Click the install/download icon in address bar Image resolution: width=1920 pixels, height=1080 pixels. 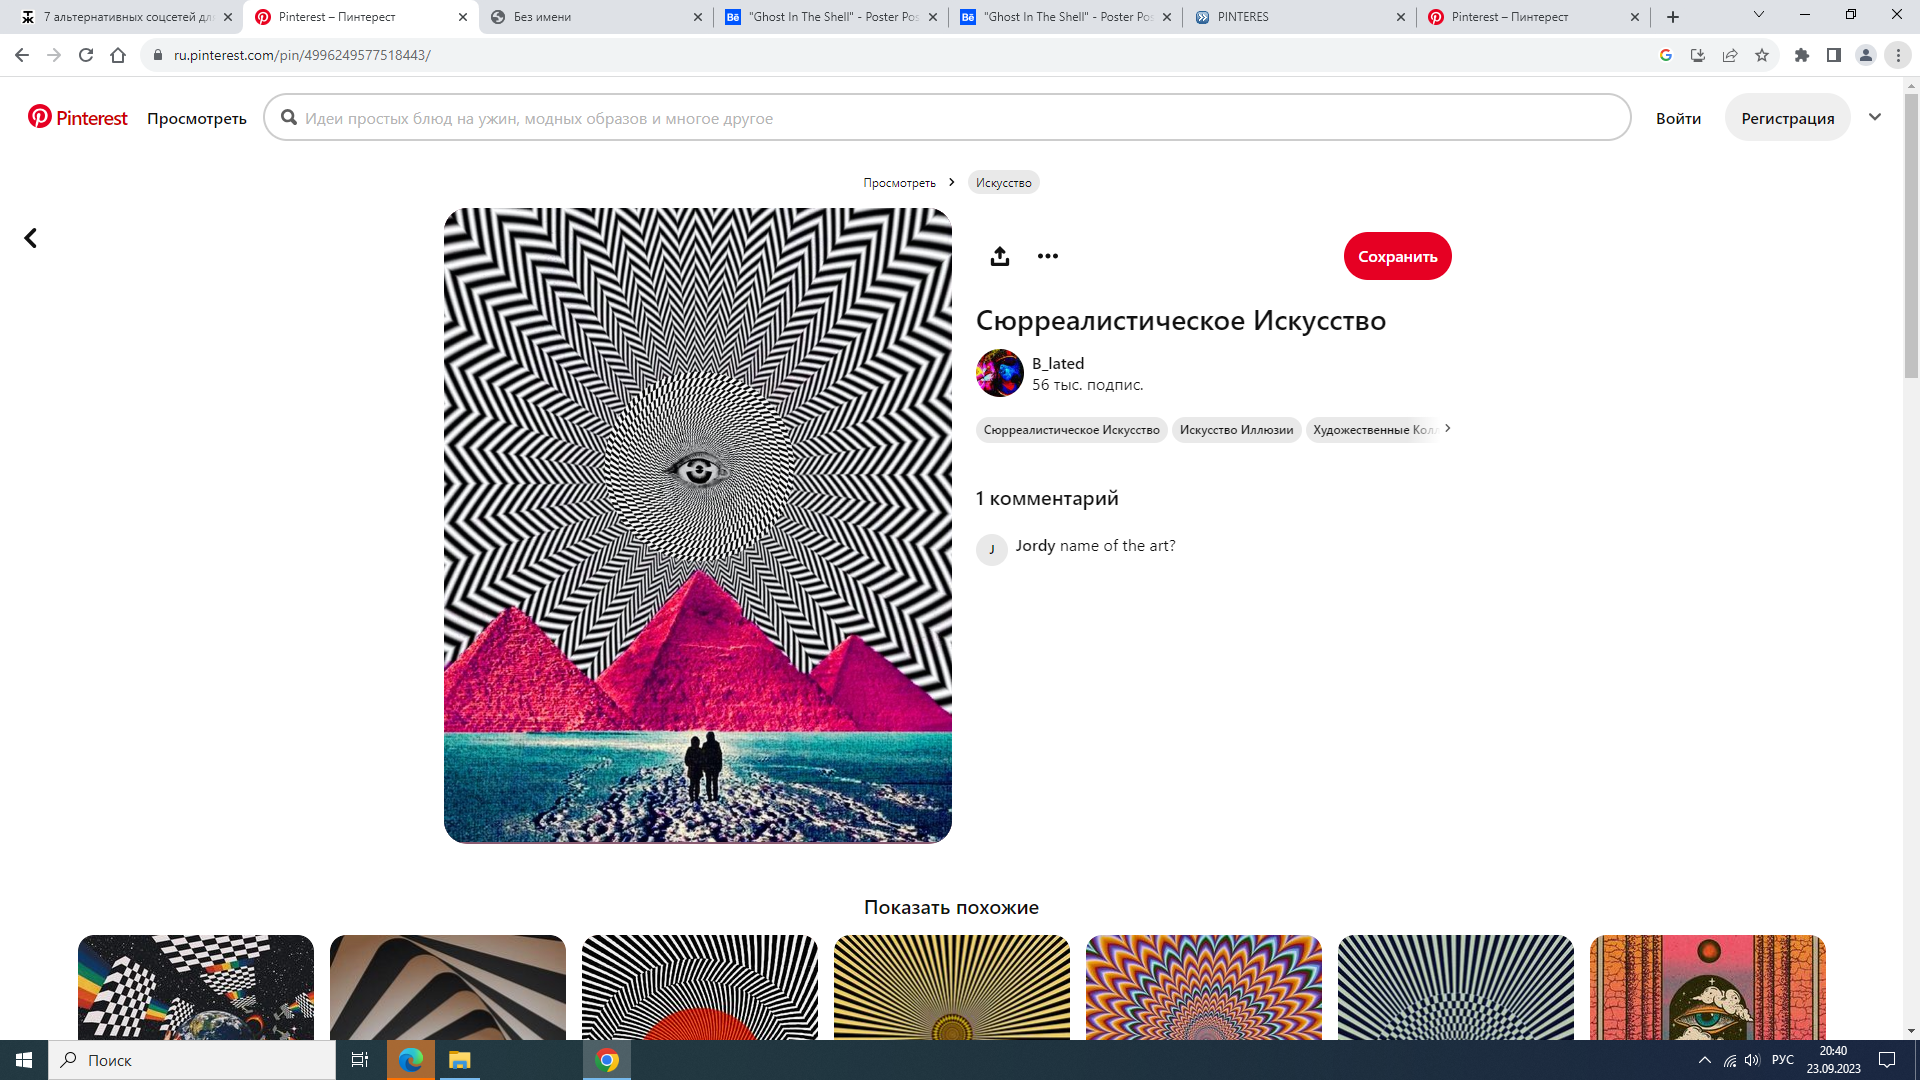(x=1698, y=55)
